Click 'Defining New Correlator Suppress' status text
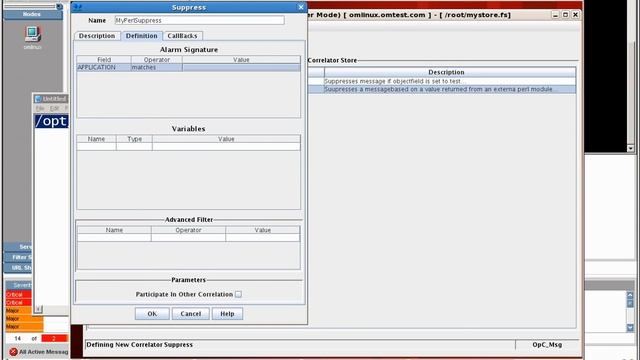Viewport: 640px width, 360px height. (140, 344)
